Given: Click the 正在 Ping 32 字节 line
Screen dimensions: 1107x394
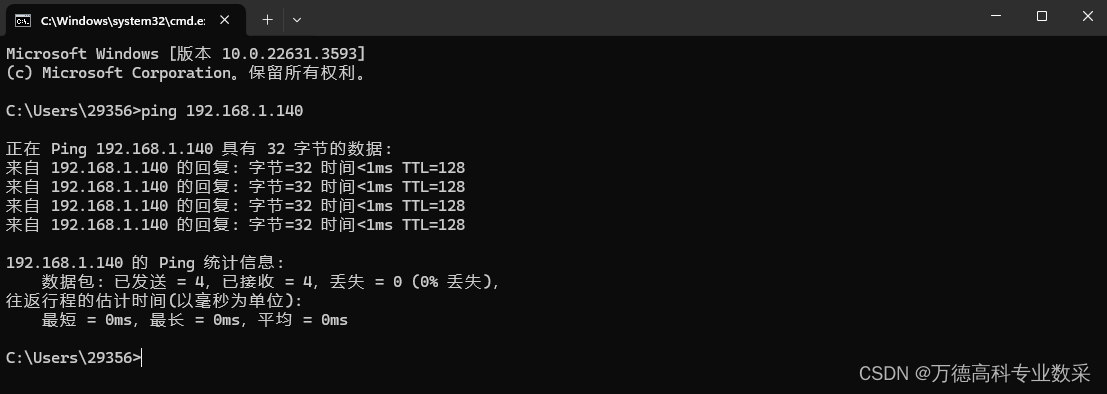Looking at the screenshot, I should 199,149.
